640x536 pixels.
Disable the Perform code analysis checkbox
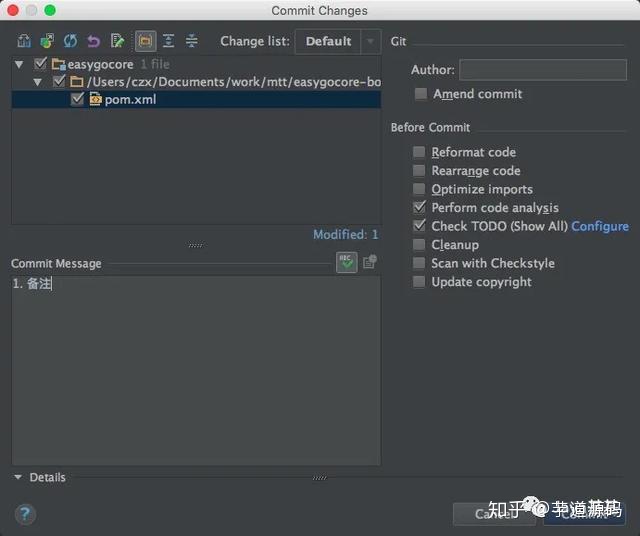pyautogui.click(x=419, y=207)
